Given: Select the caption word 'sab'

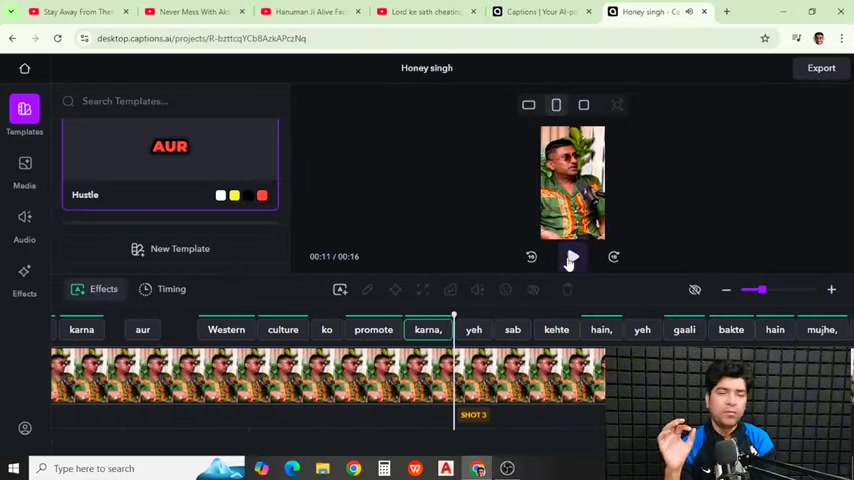Looking at the screenshot, I should (x=513, y=330).
